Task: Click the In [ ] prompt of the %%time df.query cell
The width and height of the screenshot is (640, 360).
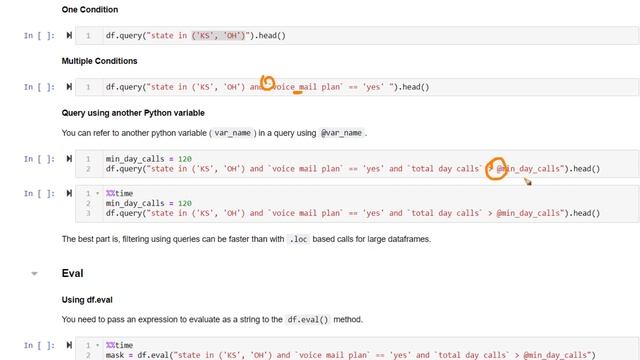Action: 39,193
